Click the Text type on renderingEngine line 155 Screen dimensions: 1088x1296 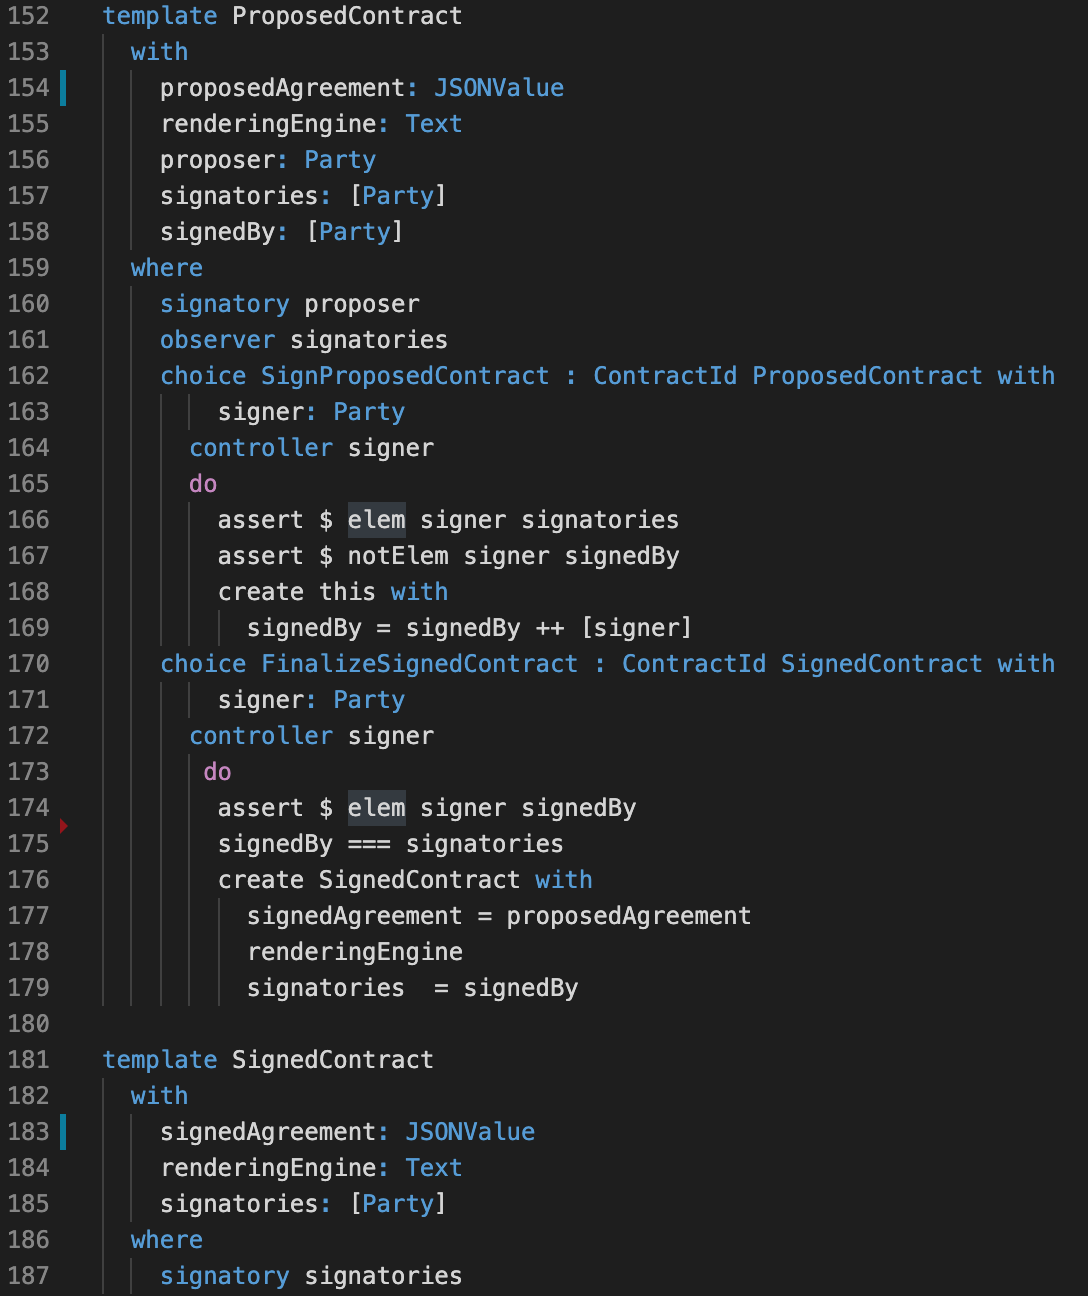434,124
